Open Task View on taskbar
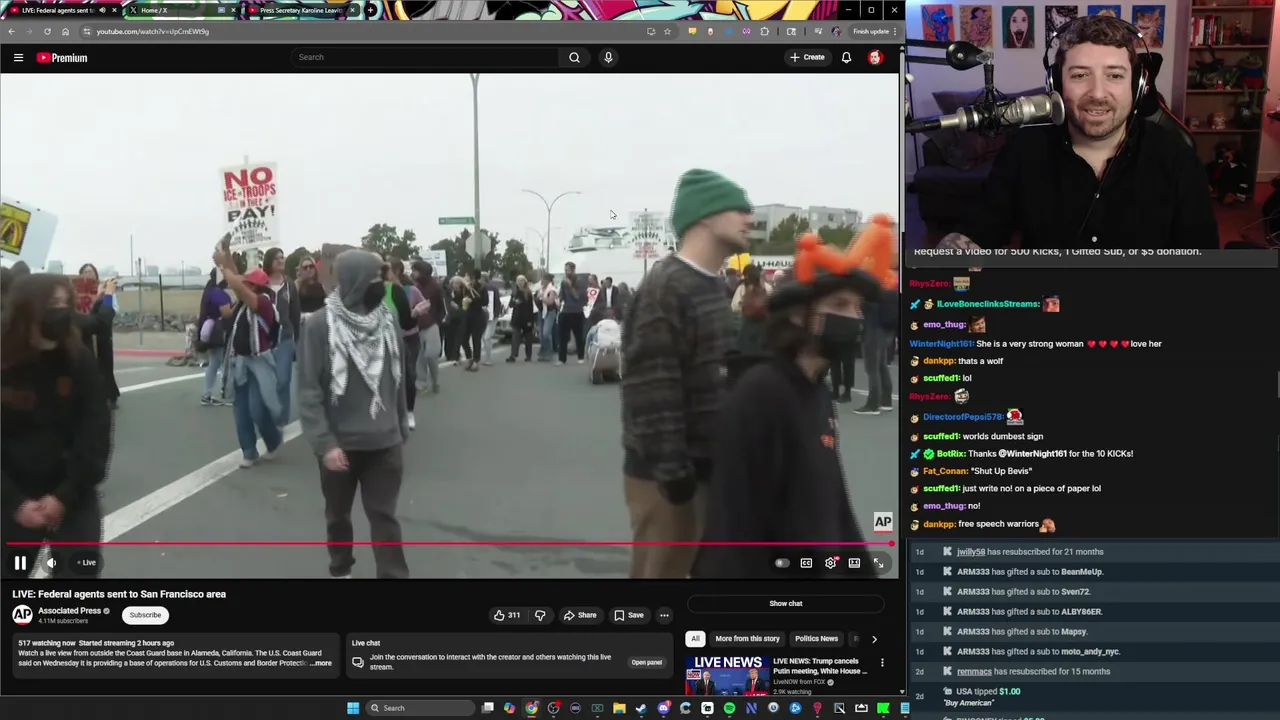 487,708
